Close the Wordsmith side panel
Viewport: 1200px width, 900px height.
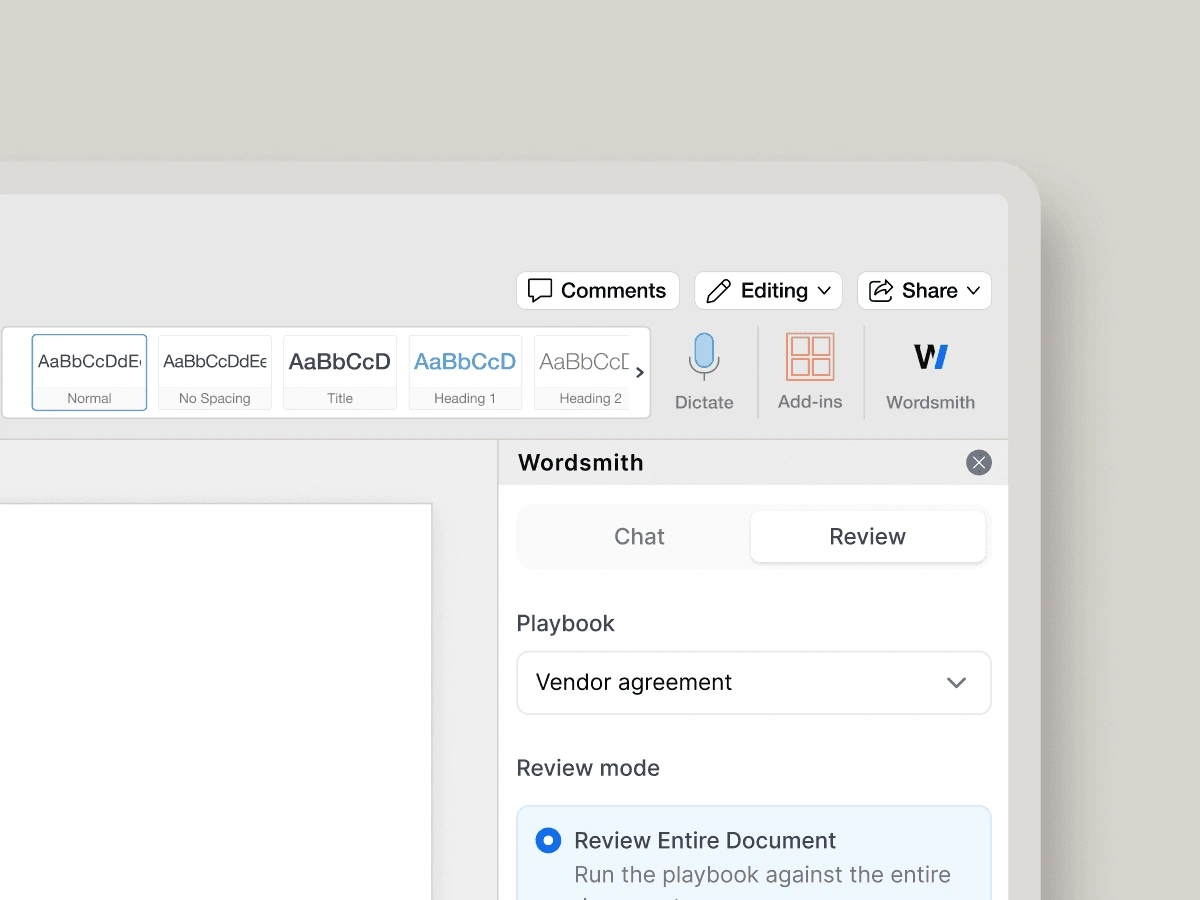tap(979, 462)
